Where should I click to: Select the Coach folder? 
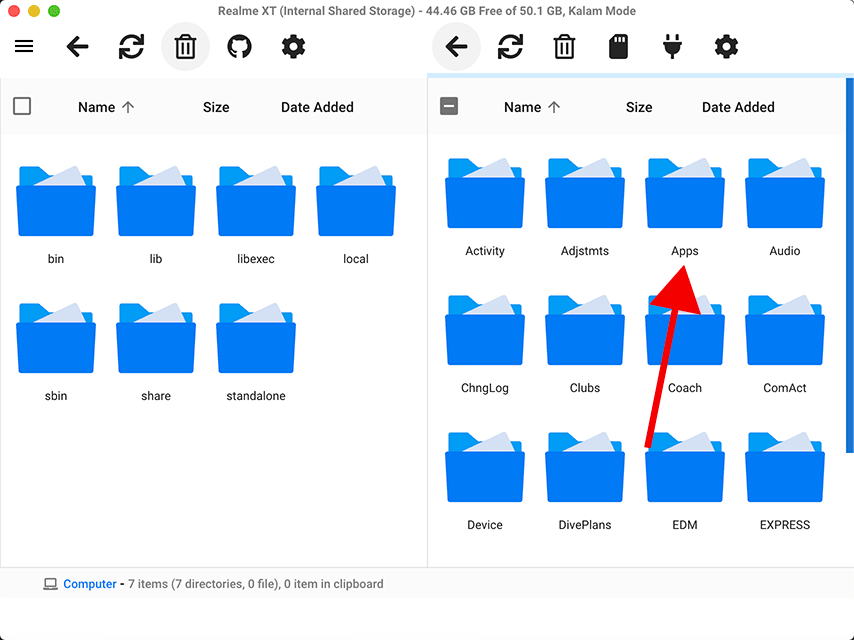point(685,344)
